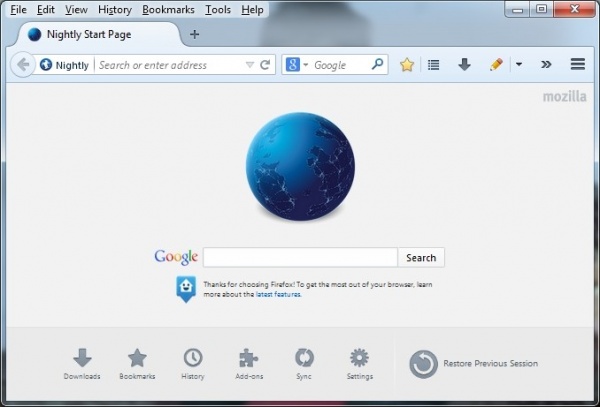The image size is (600, 407).
Task: Open the File menu
Action: [18, 10]
